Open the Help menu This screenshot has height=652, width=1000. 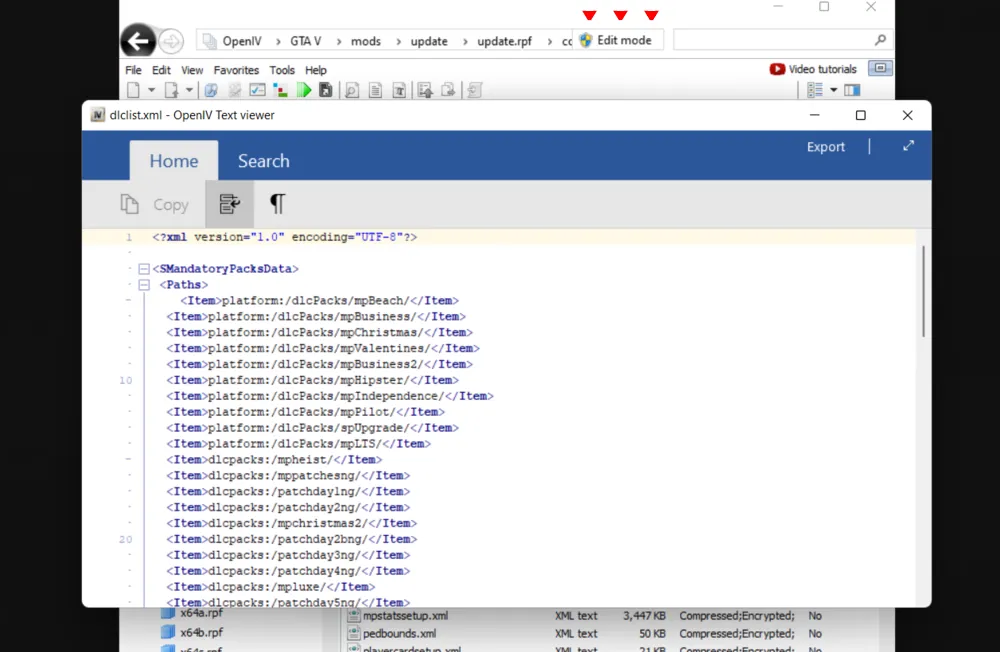[x=316, y=70]
